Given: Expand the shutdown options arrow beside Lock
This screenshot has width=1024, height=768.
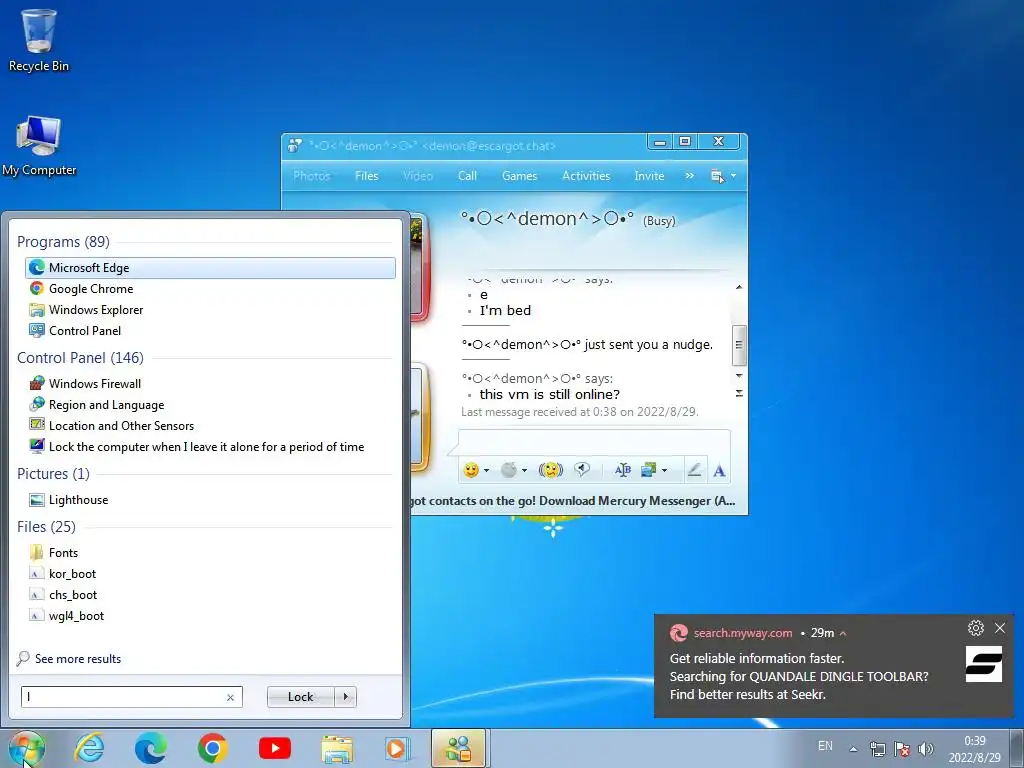Looking at the screenshot, I should click(x=345, y=697).
